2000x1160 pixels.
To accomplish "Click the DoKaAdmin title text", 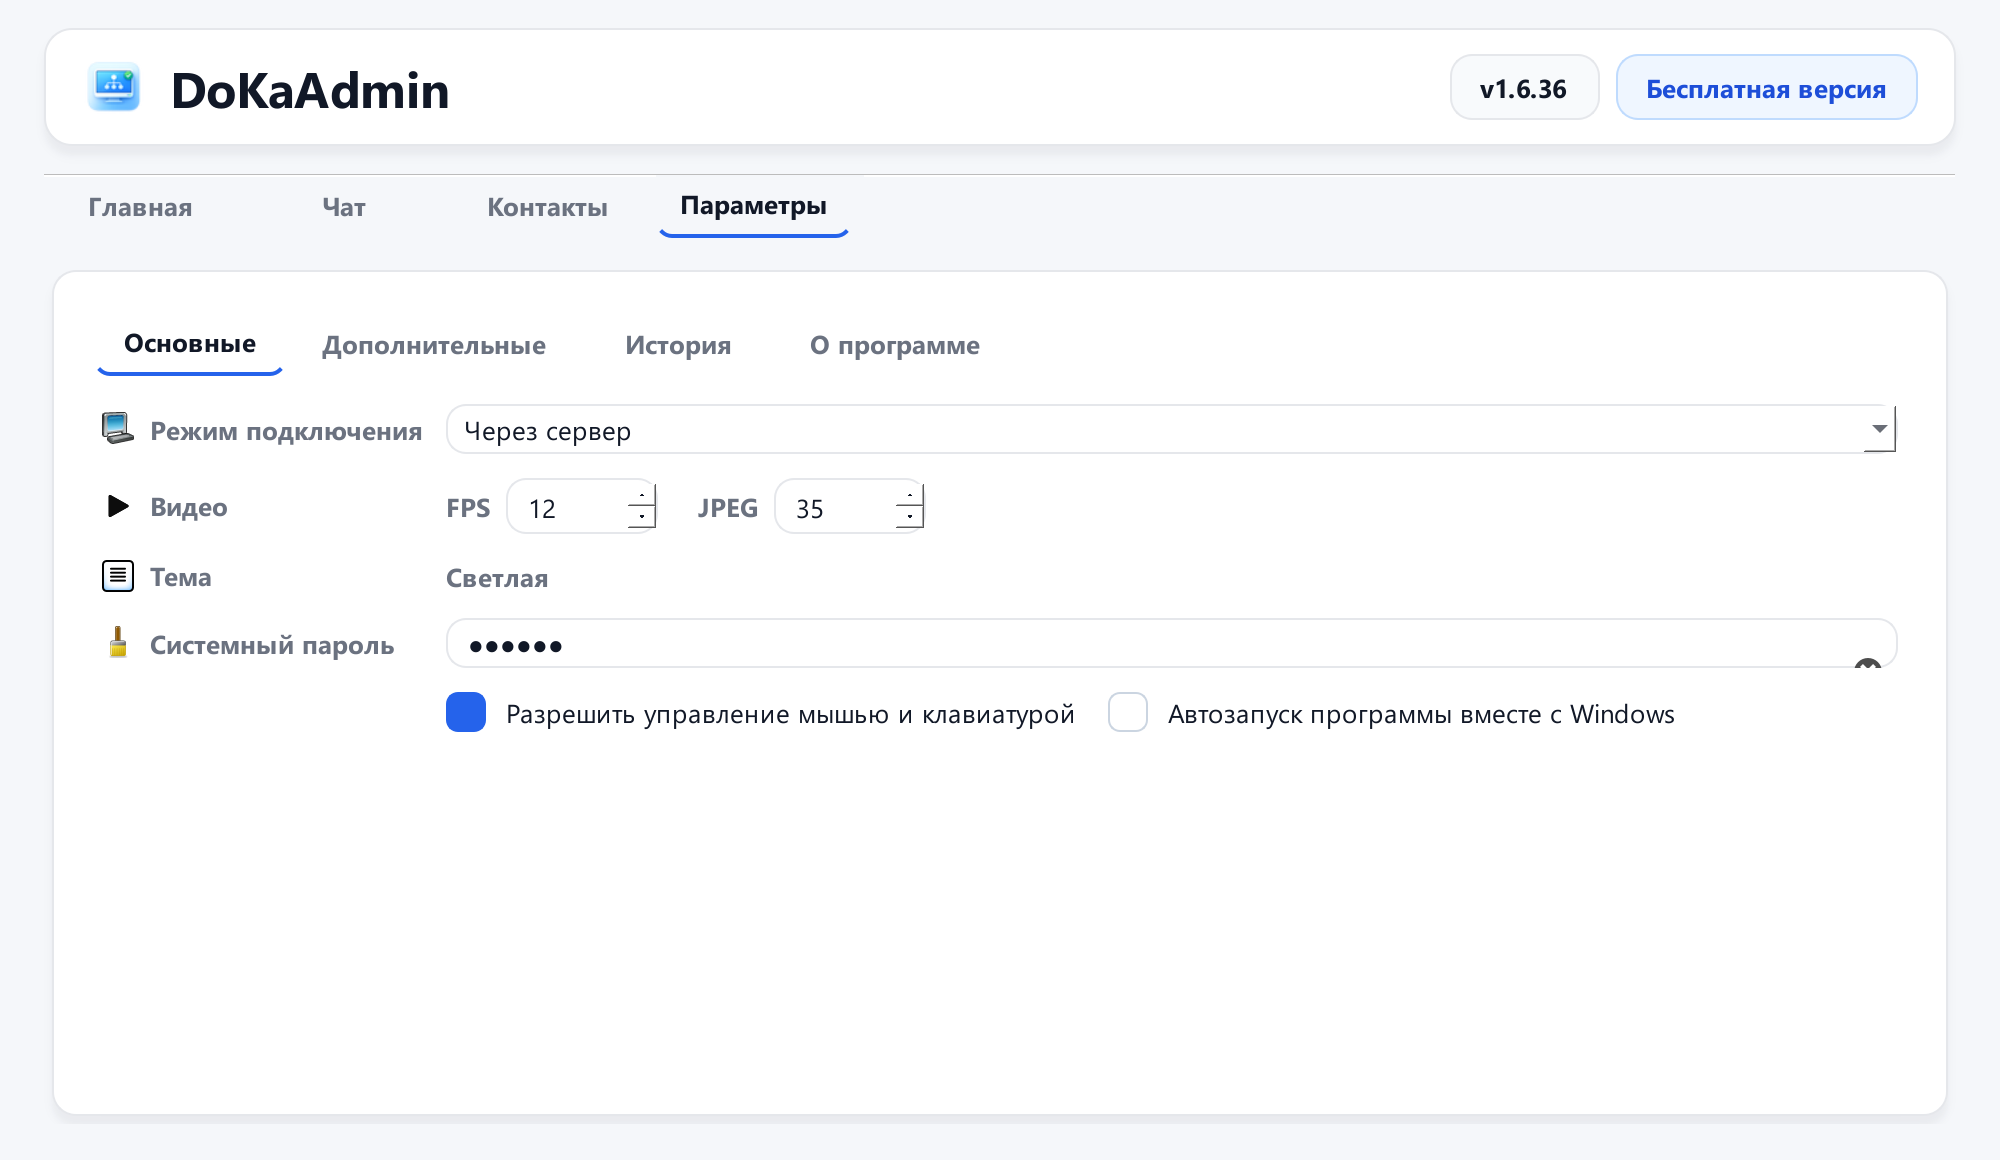I will click(x=310, y=90).
